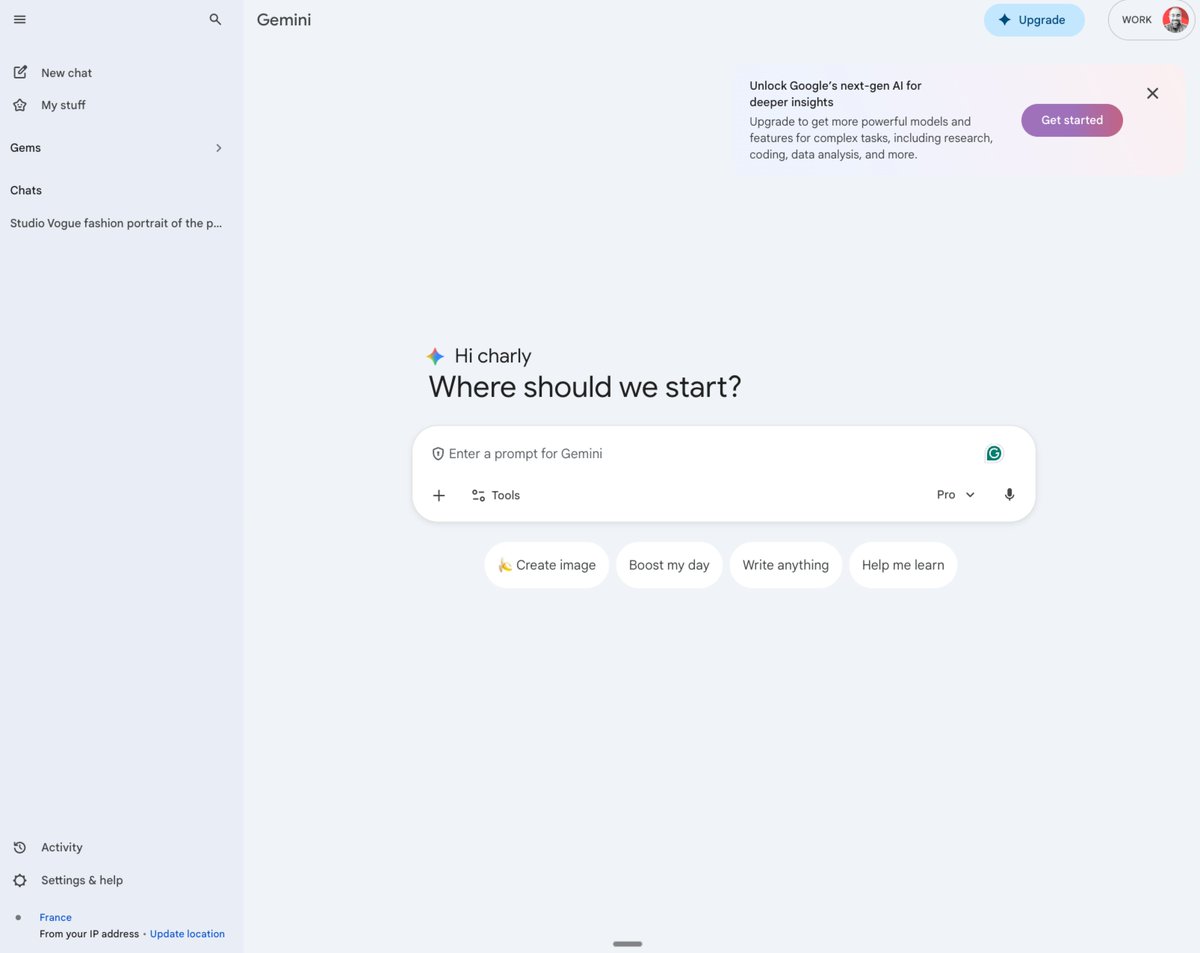Select the Write anything chip
The height and width of the screenshot is (953, 1200).
tap(786, 565)
